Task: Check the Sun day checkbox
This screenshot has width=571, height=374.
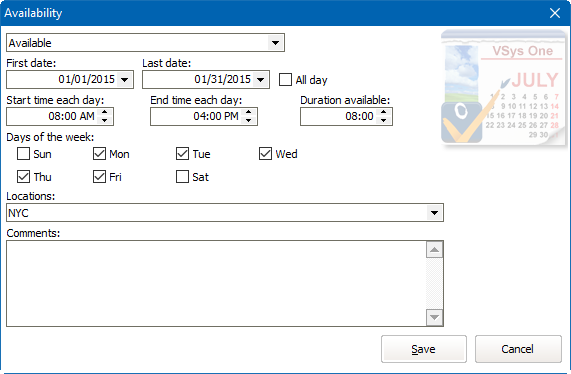Action: coord(23,154)
